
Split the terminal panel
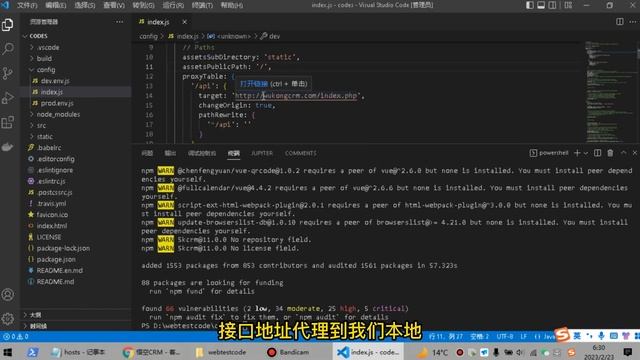click(598, 153)
